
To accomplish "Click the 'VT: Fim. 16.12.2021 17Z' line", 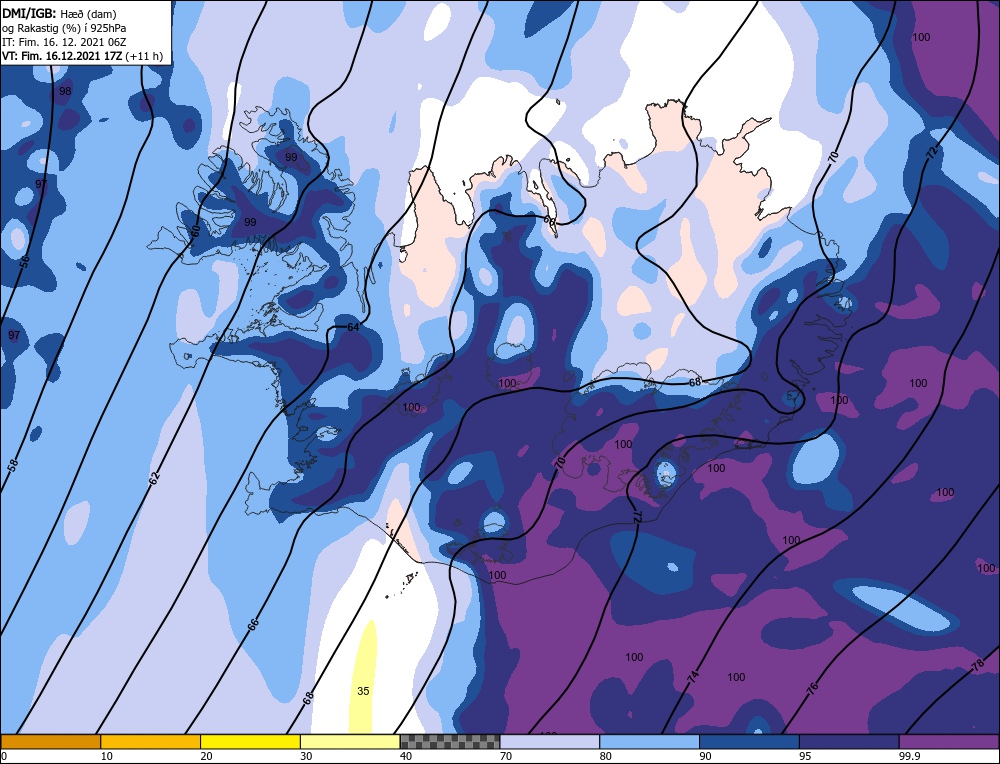I will 62,56.
